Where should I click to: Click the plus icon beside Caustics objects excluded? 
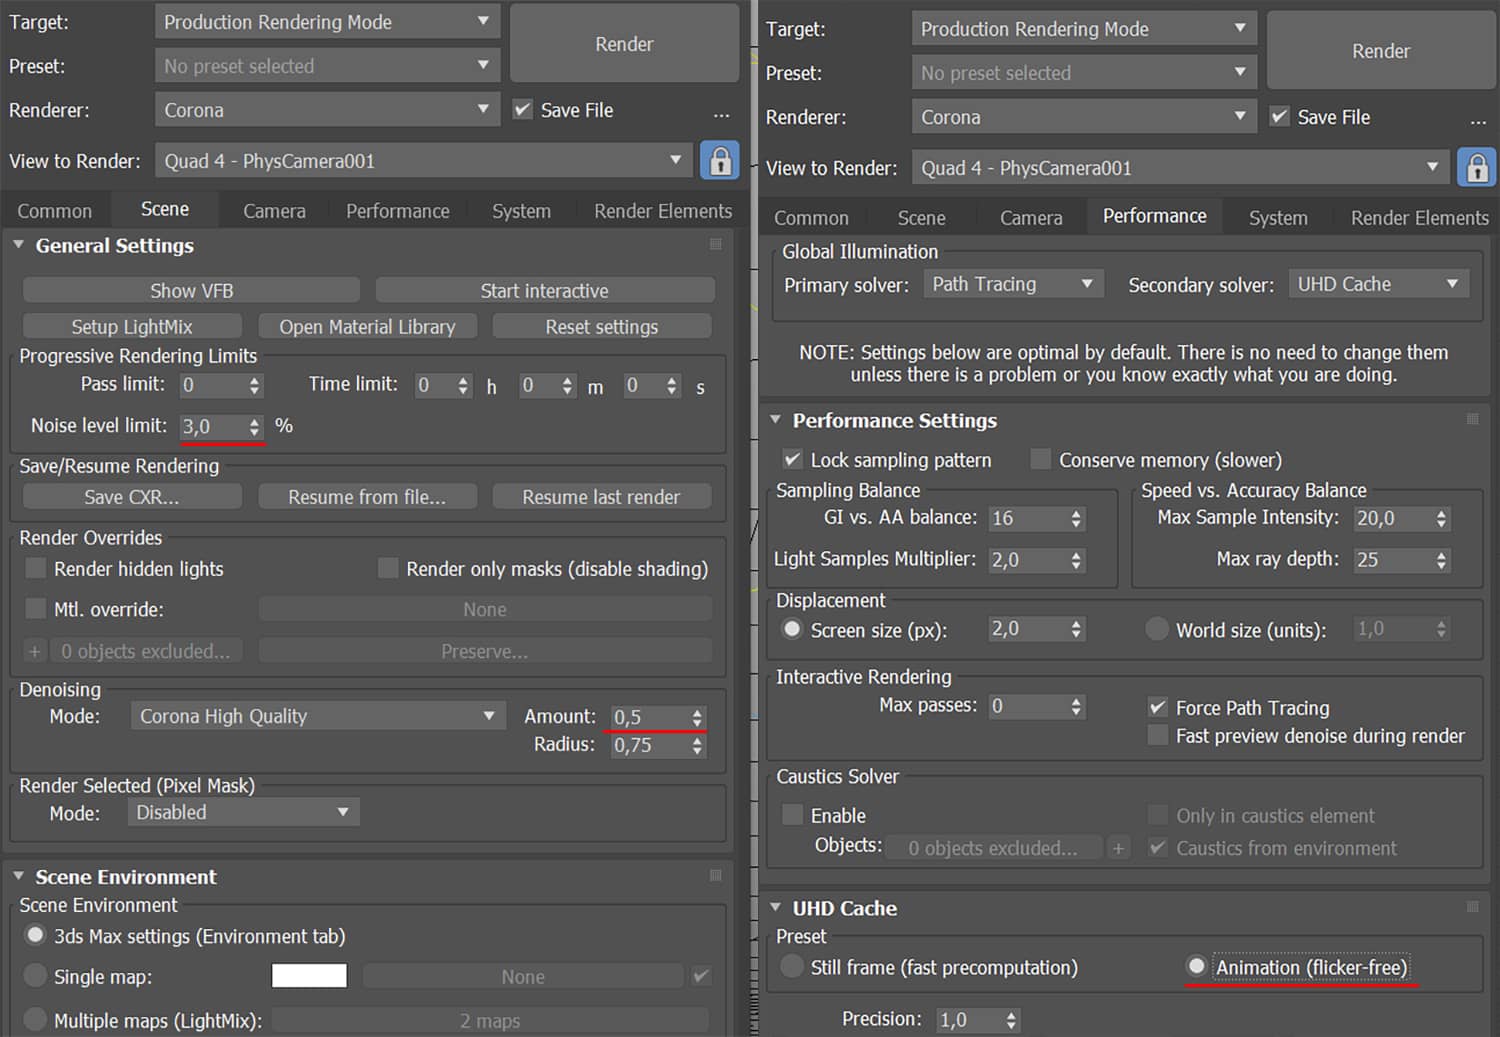1118,848
